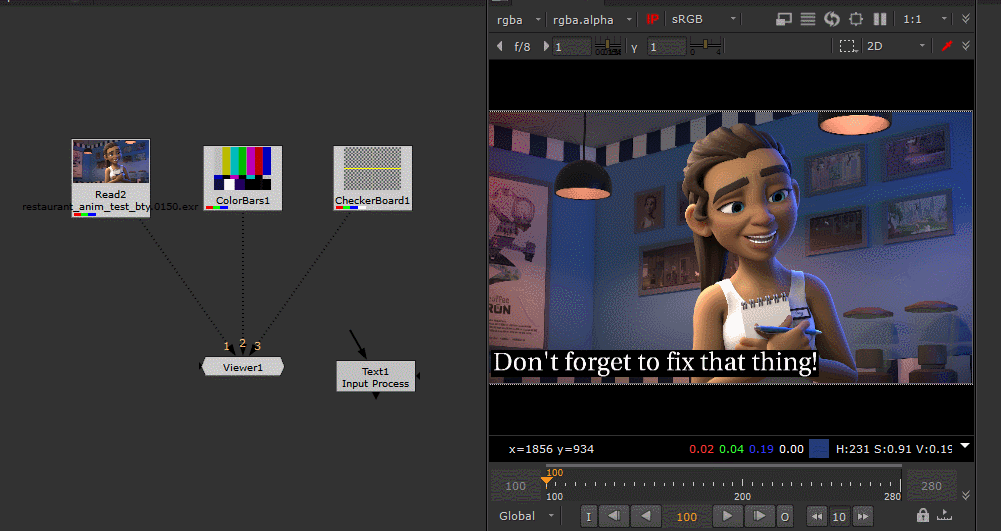
Task: Expand the second viewer toolbar chevron
Action: [966, 46]
